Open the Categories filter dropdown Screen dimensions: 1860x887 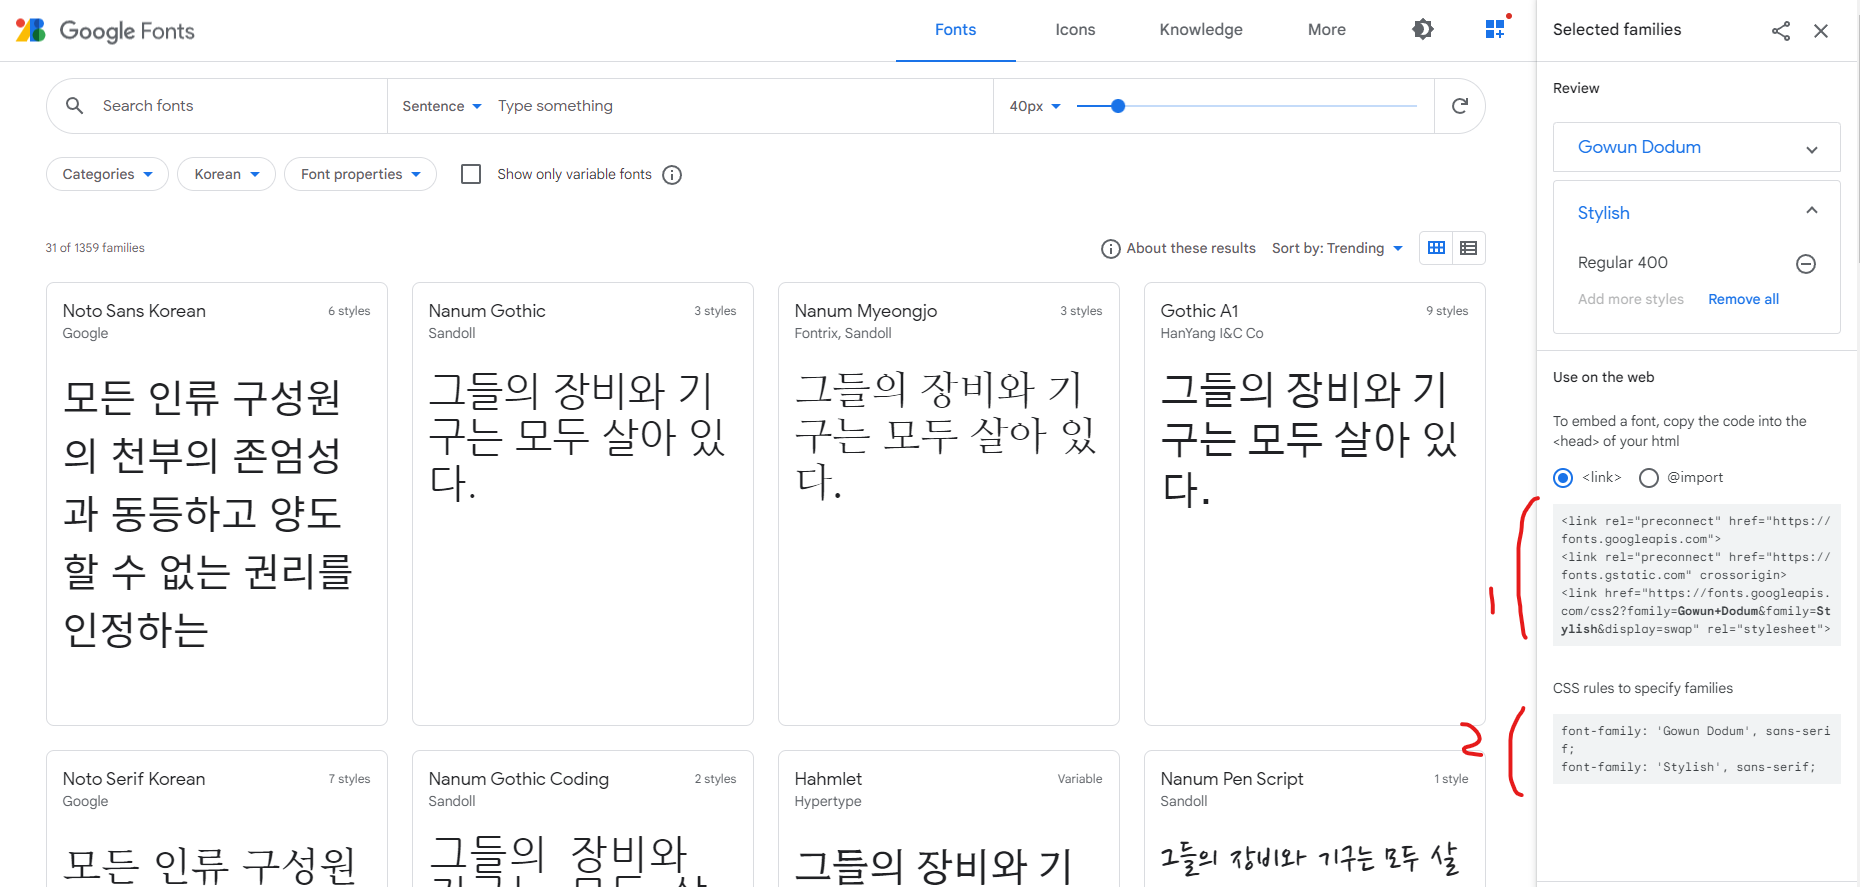click(x=107, y=174)
